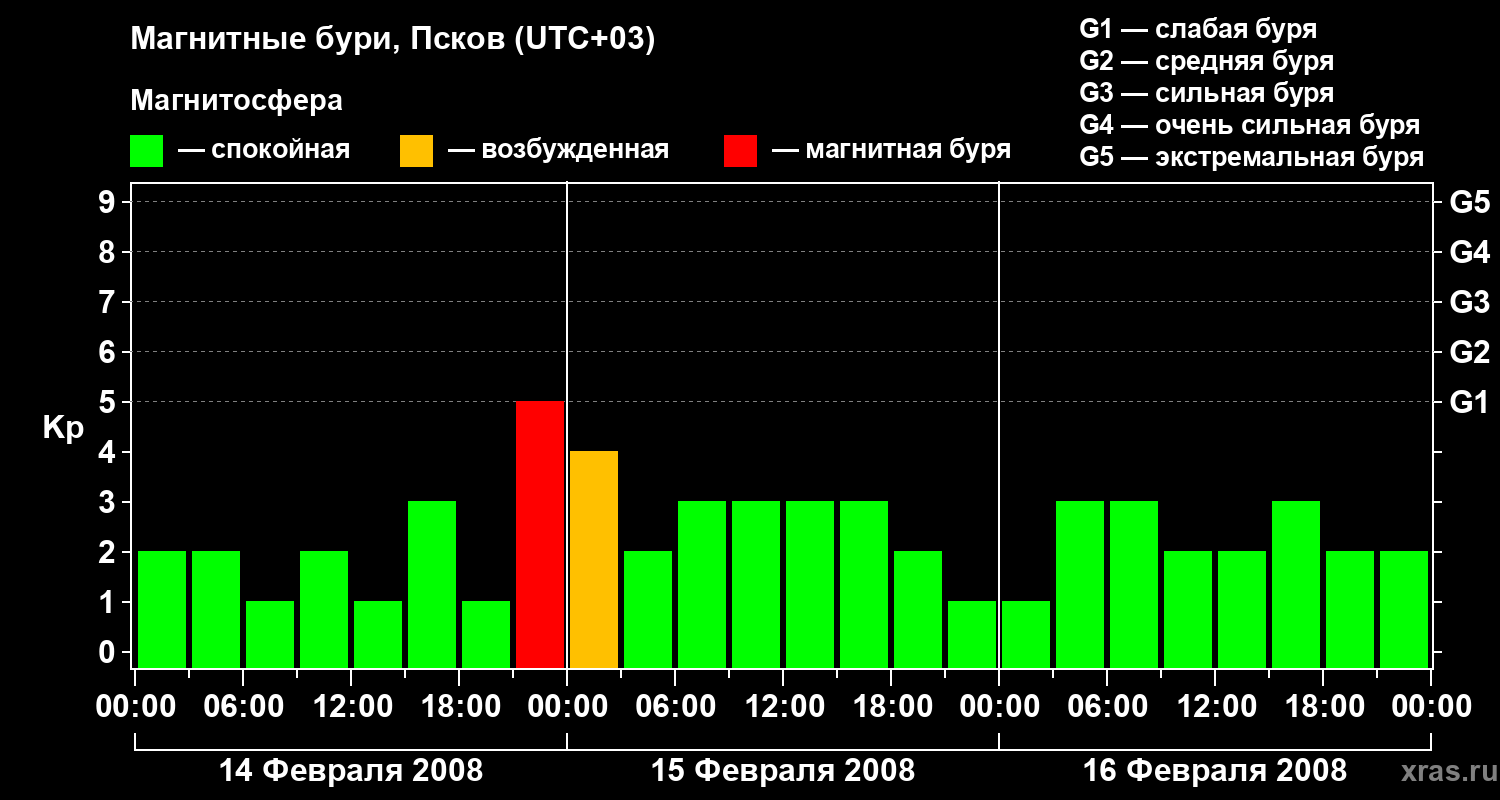Click the 'G2 — средняя буря' legend line

pos(1206,61)
